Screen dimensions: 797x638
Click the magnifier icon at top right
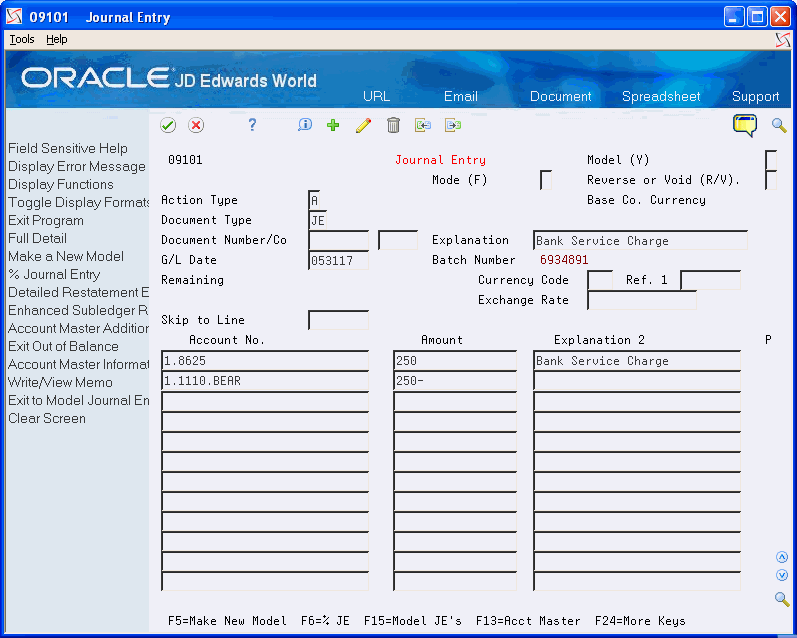[779, 125]
